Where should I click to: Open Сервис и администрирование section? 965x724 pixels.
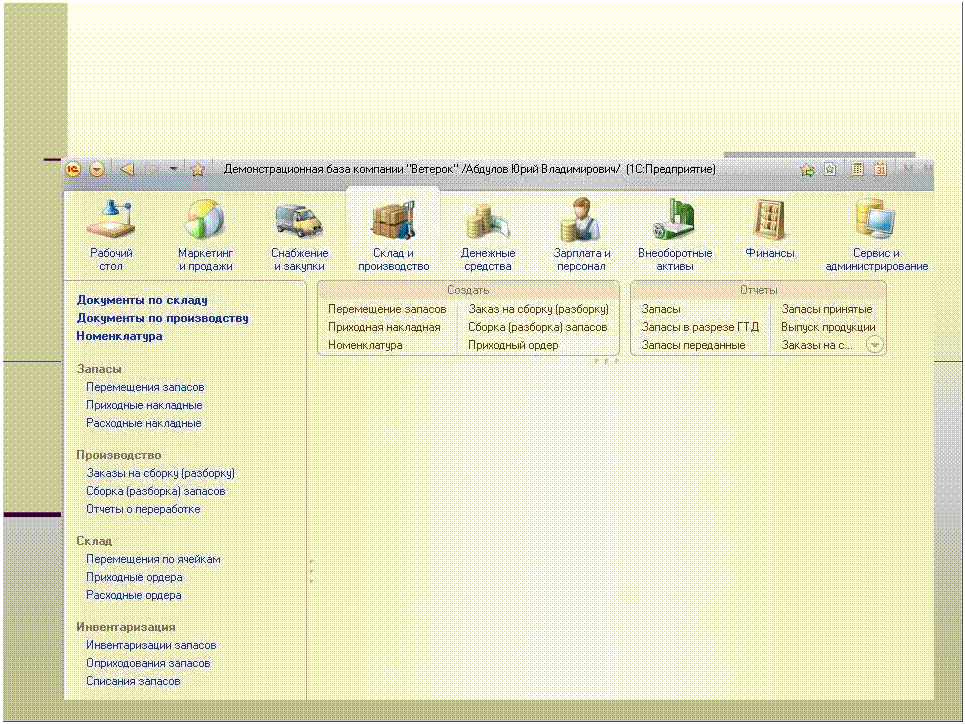pos(876,235)
